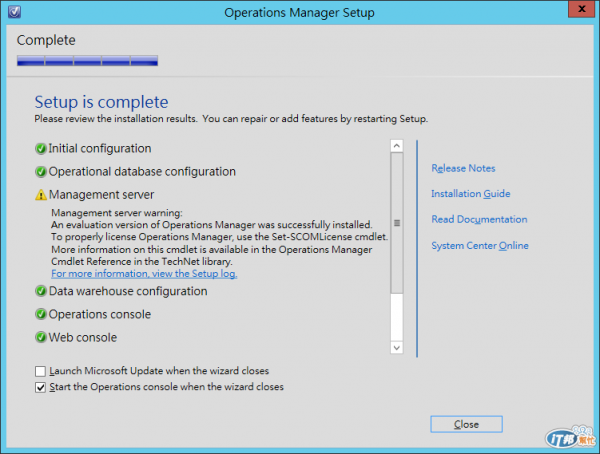The image size is (600, 454).
Task: Click the Complete progress bar
Action: point(87,60)
